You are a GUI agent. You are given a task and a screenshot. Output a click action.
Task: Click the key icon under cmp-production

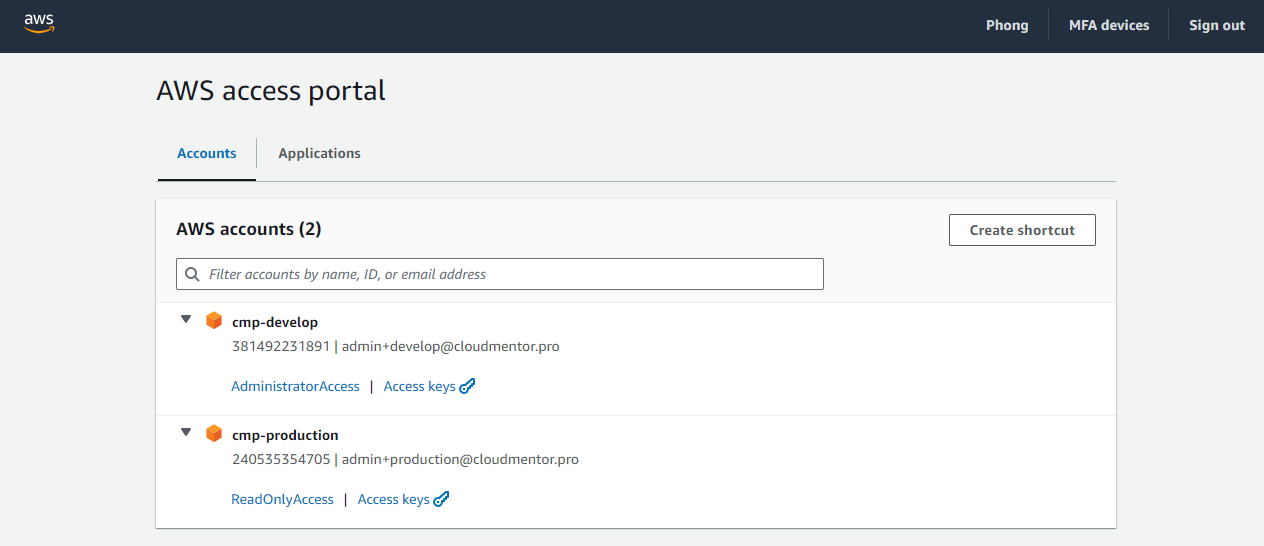[442, 499]
